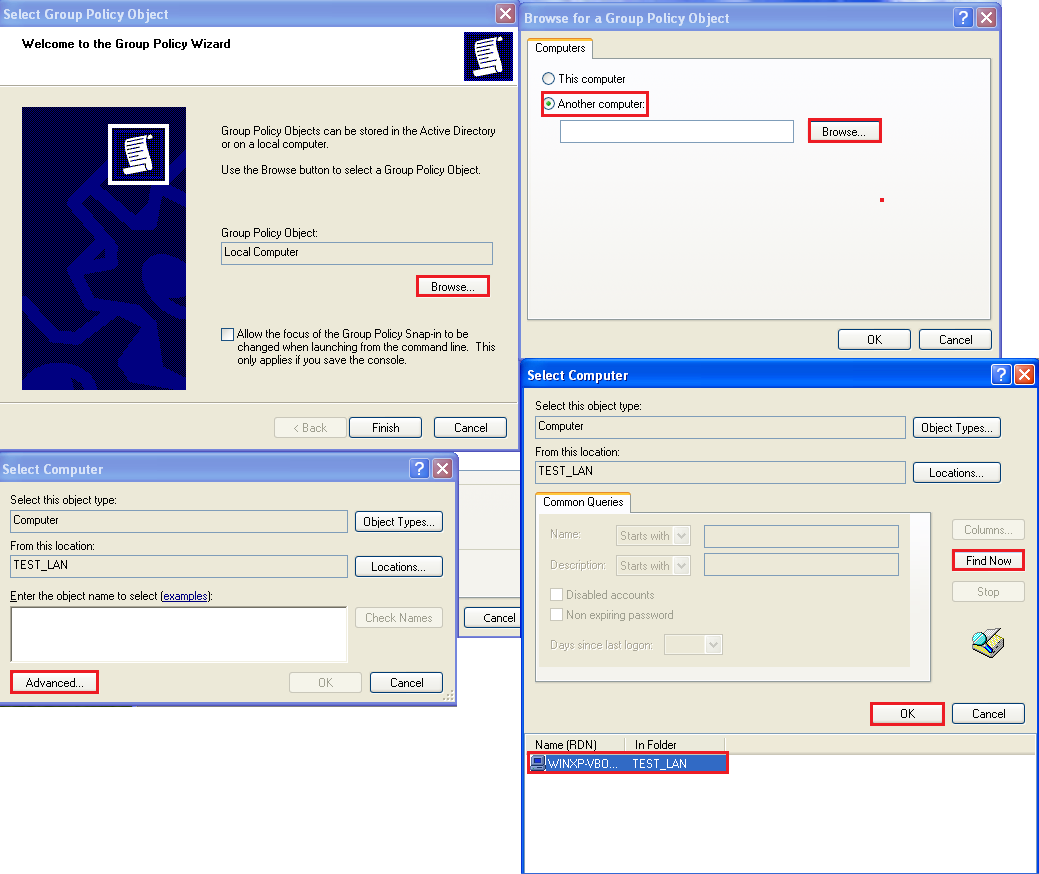The width and height of the screenshot is (1039, 874).
Task: Click computer icon beside WINXP-VBO... result
Action: click(x=538, y=763)
